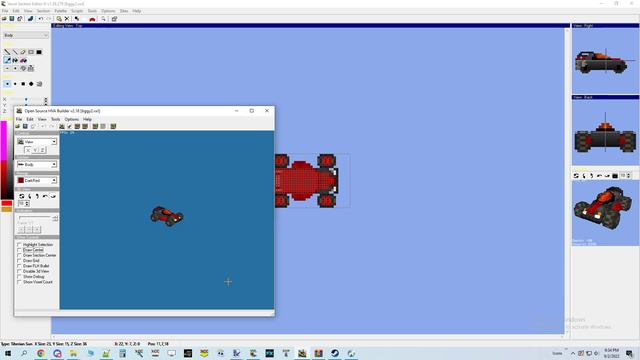Open Google Chrome from the taskbar

click(41, 353)
